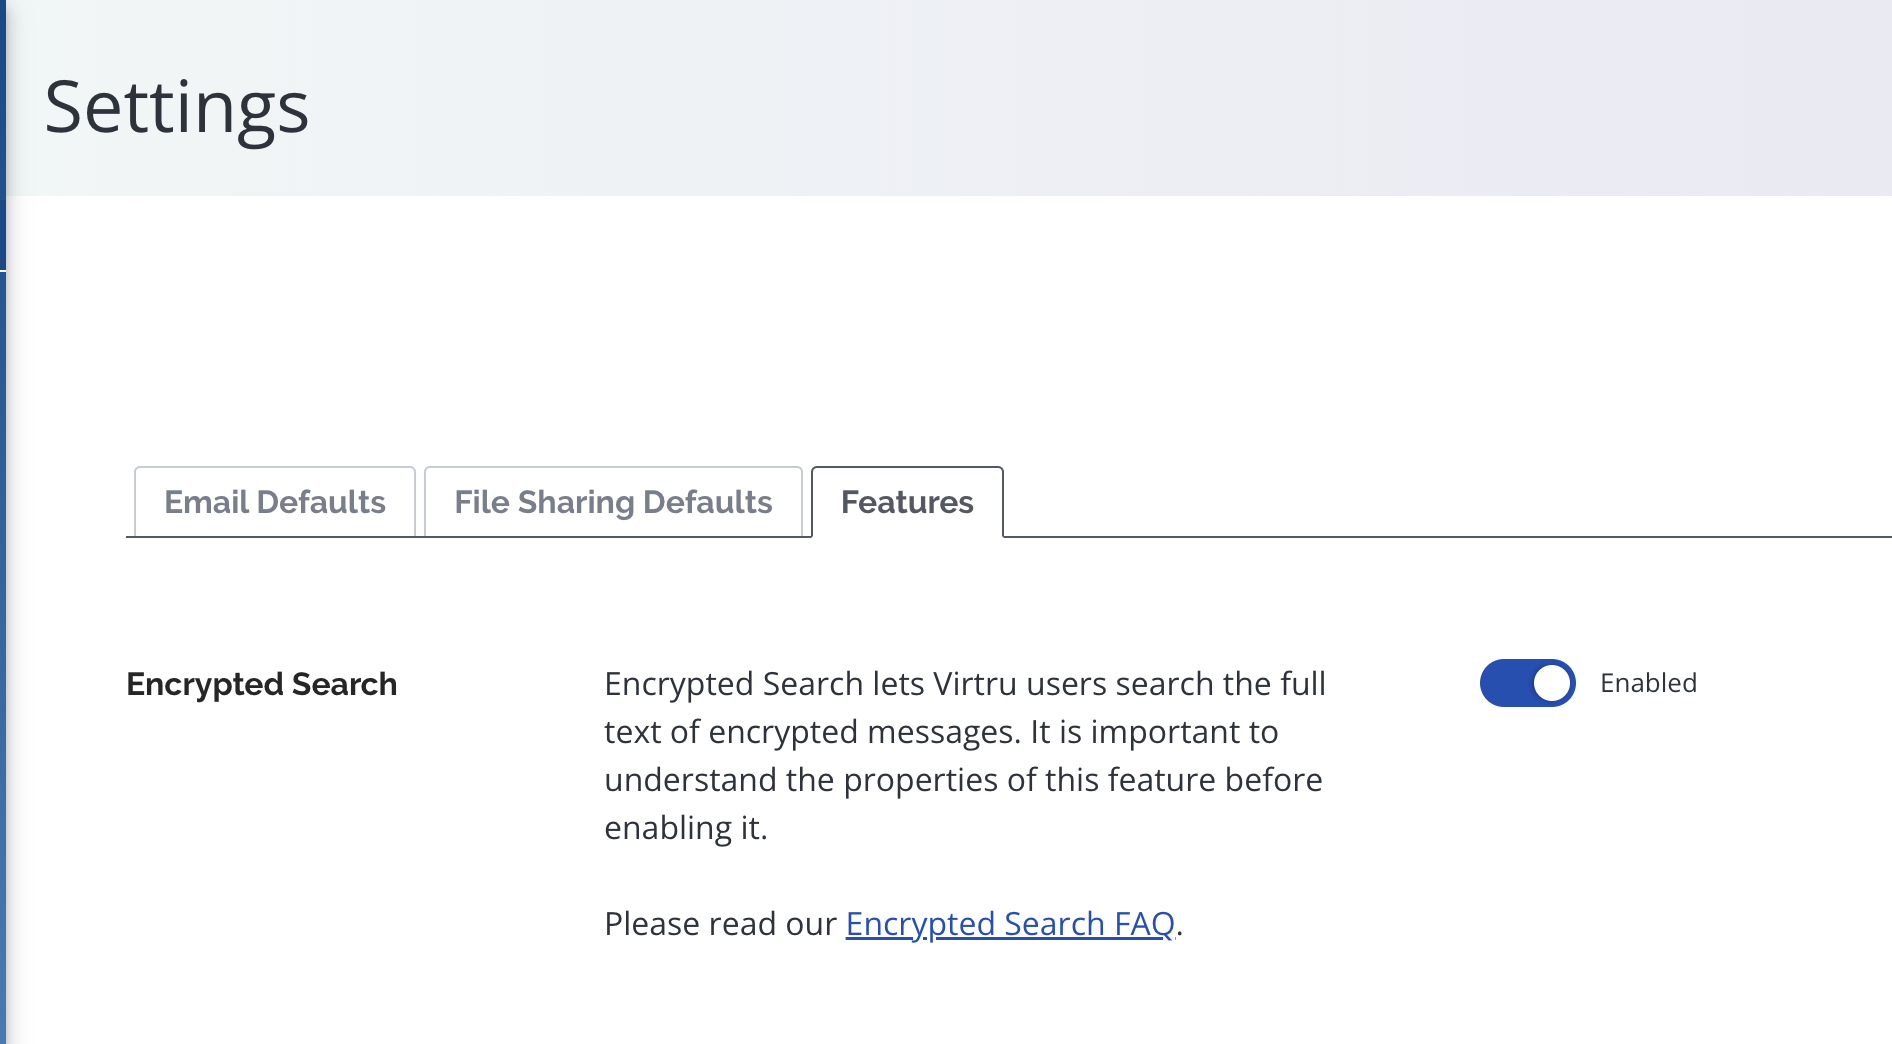Click the tab bar divider line
1892x1044 pixels.
1400,537
